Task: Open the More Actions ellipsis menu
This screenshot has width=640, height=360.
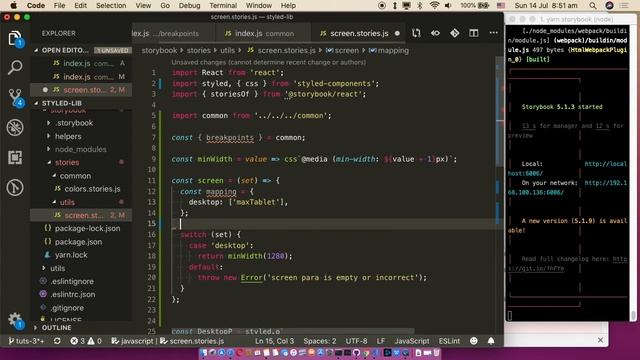Action: (493, 33)
